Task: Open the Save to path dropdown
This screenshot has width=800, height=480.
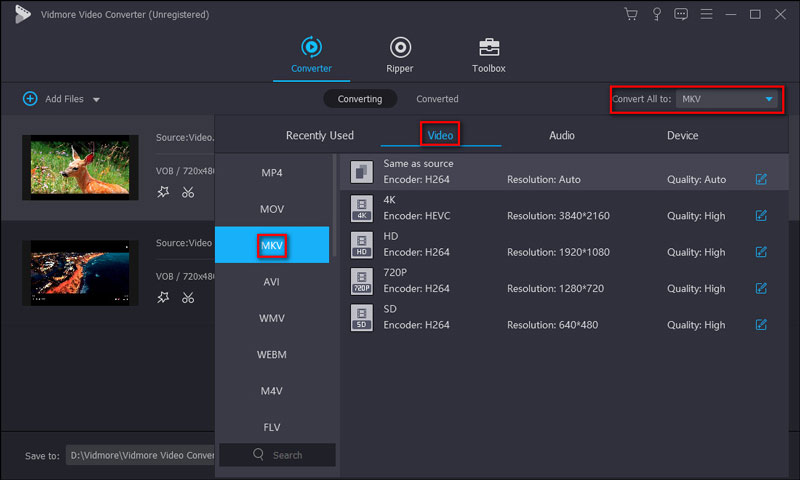Action: [140, 455]
